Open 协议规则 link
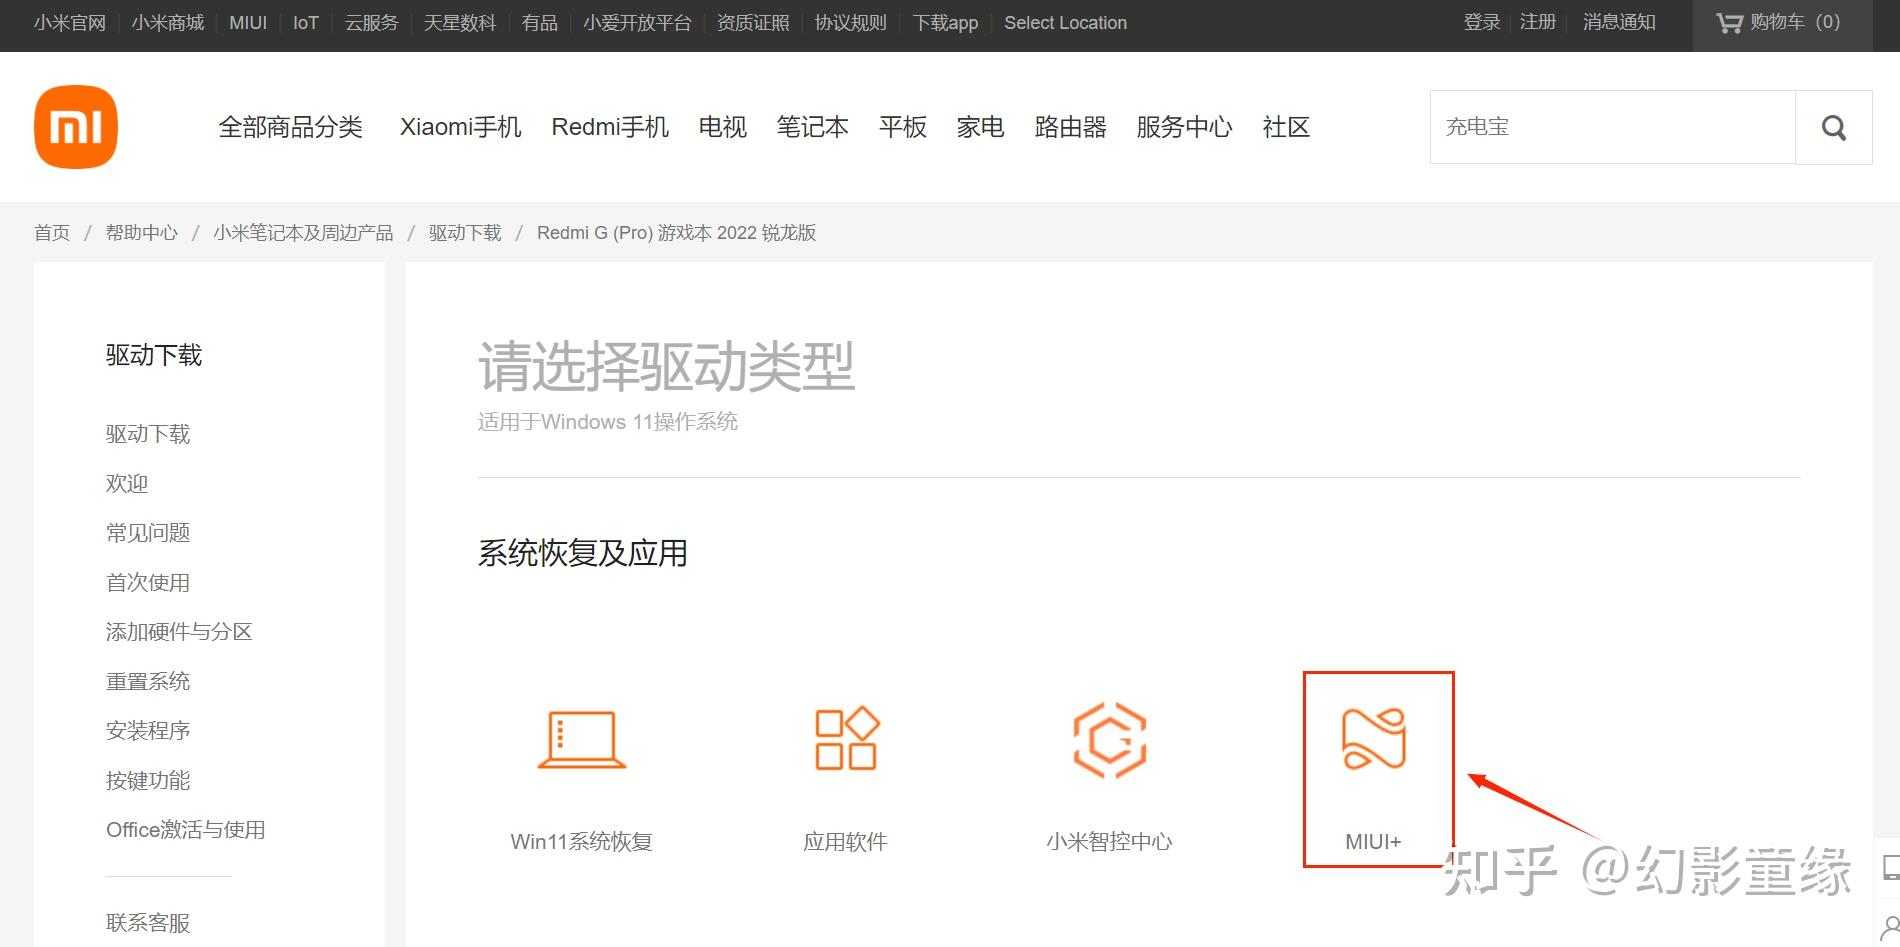The width and height of the screenshot is (1900, 947). coord(851,22)
